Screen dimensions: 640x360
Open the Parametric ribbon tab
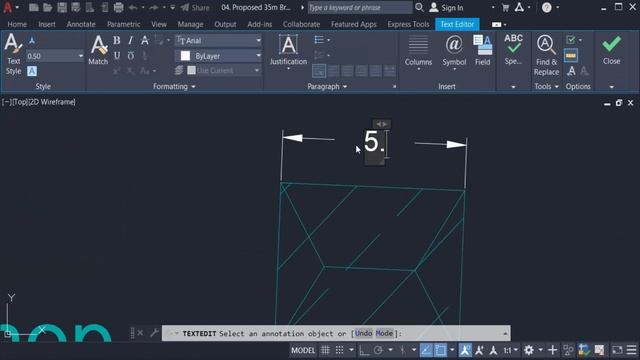(124, 24)
